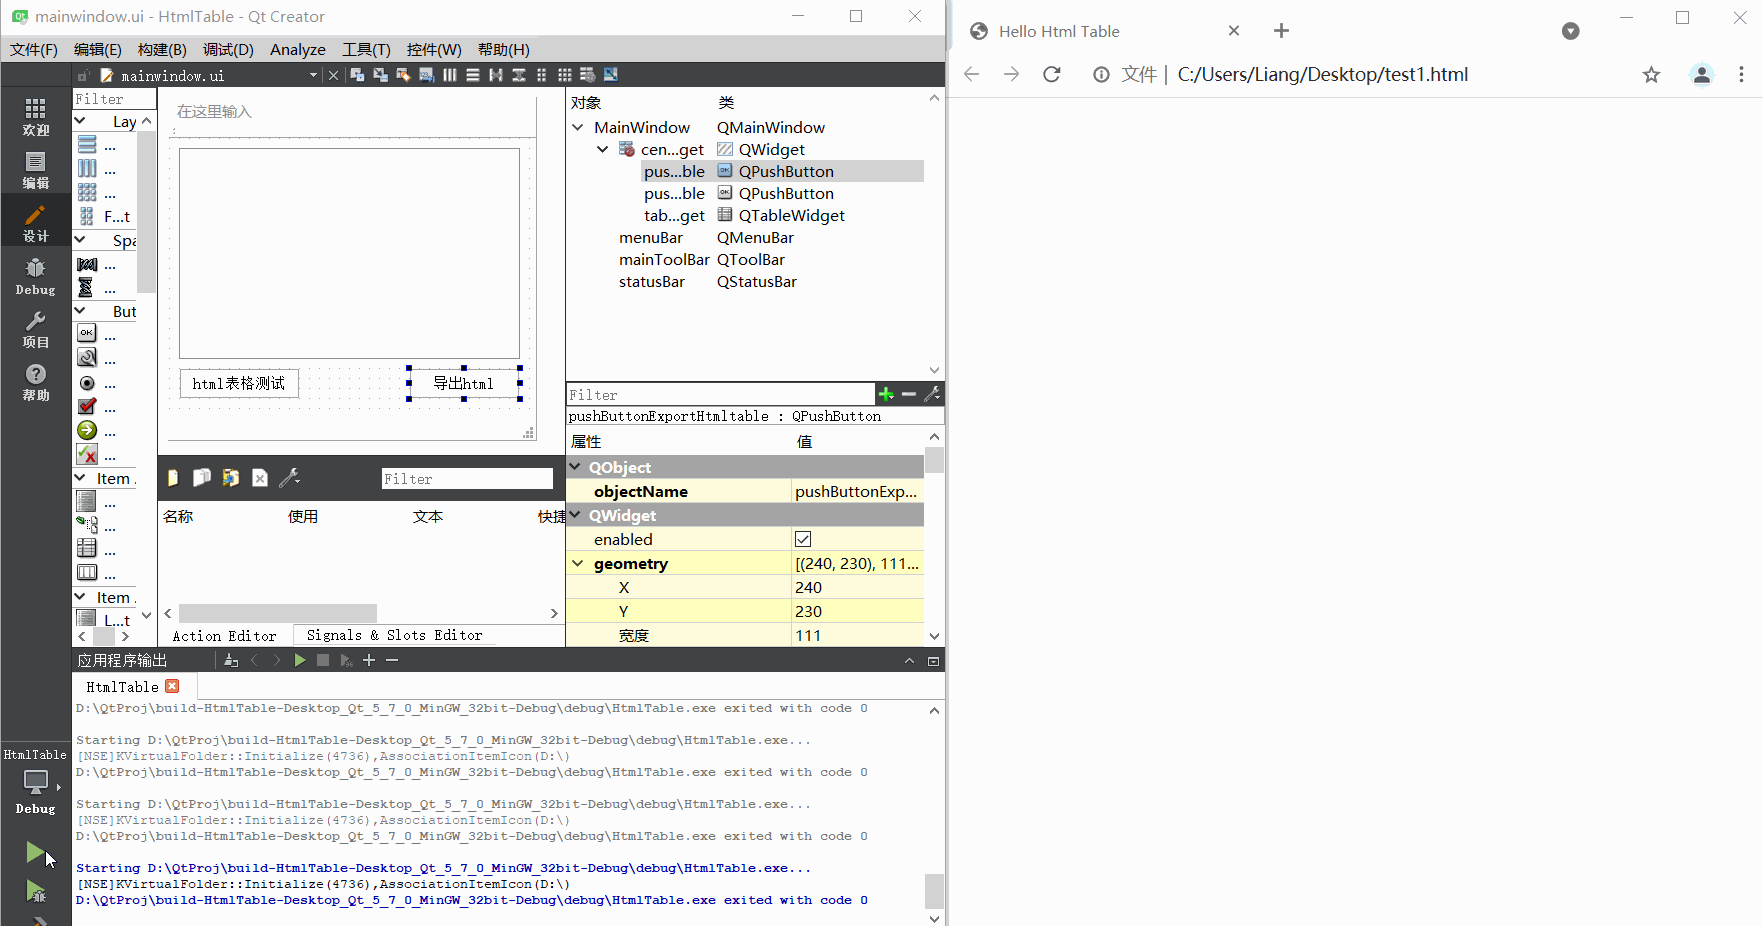Reload page in browser window
This screenshot has height=926, width=1763.
coord(1052,74)
